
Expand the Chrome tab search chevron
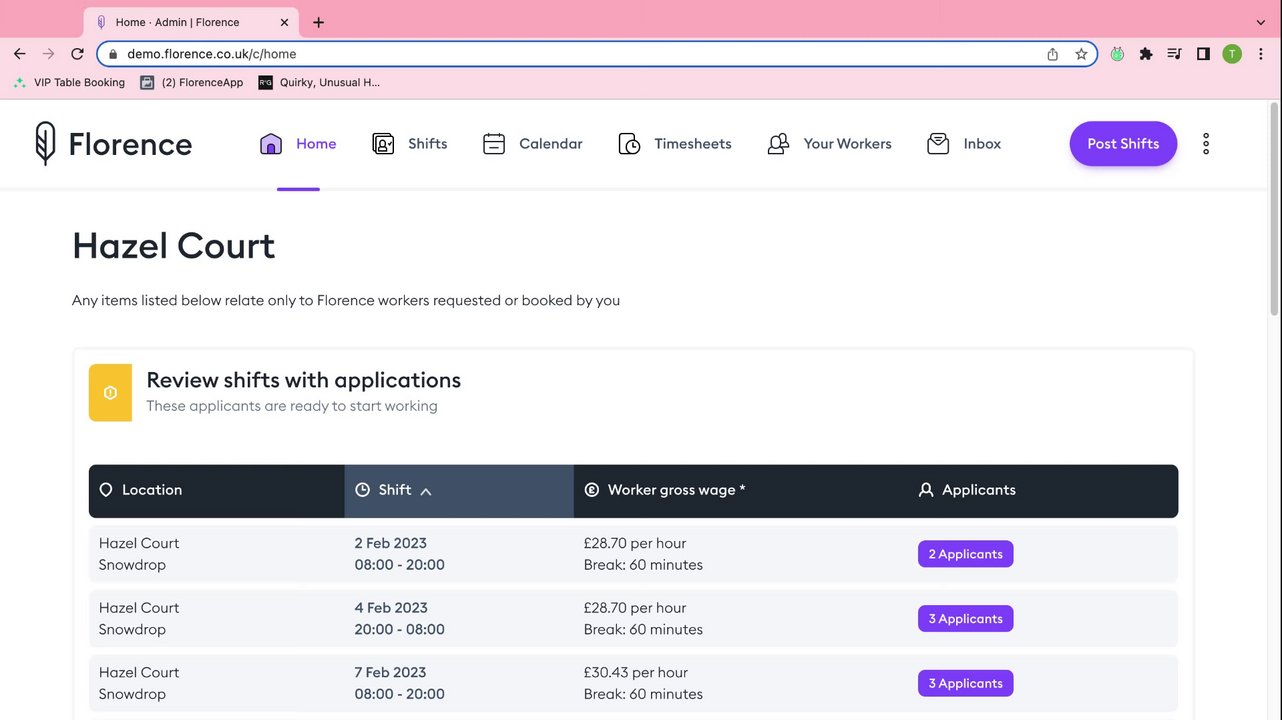pos(1261,22)
